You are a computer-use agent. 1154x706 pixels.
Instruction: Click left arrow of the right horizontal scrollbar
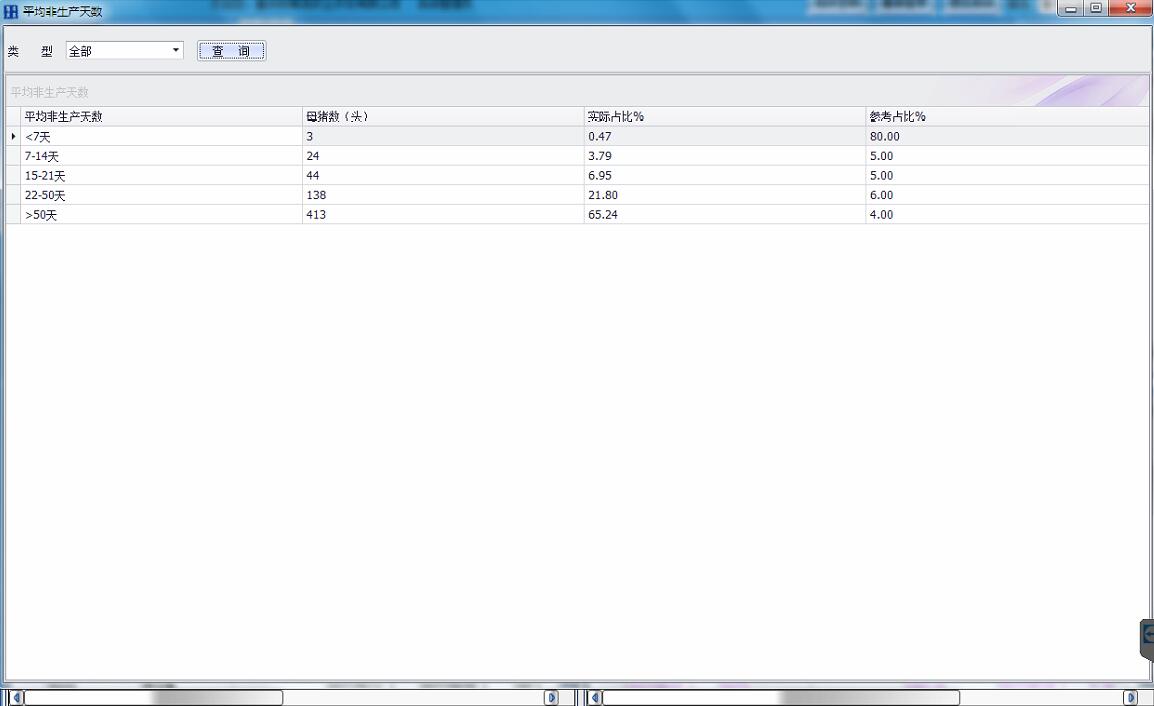point(595,697)
